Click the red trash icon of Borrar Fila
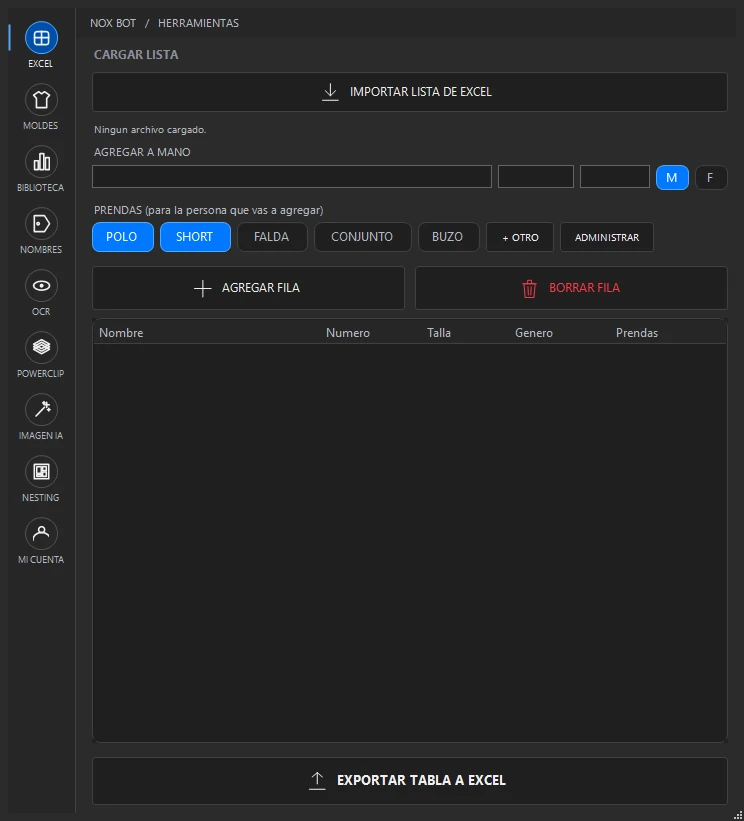The image size is (744, 821). (529, 289)
